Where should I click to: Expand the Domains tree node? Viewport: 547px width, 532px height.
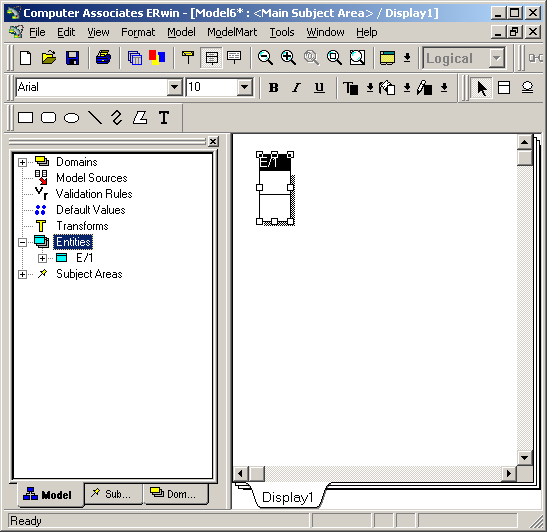(x=22, y=163)
